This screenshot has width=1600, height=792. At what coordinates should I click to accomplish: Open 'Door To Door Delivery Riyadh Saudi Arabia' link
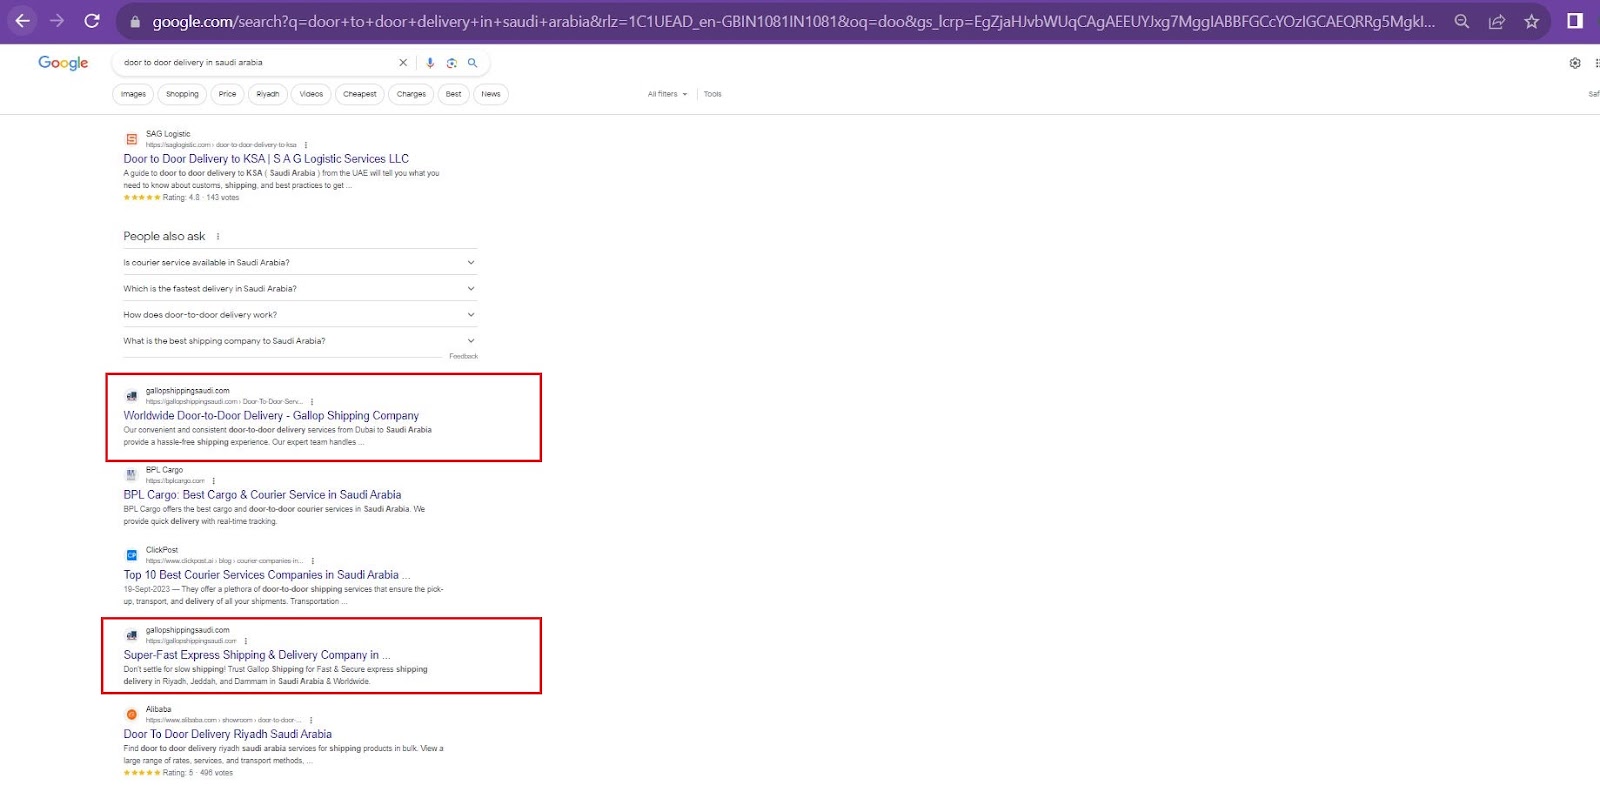tap(228, 734)
